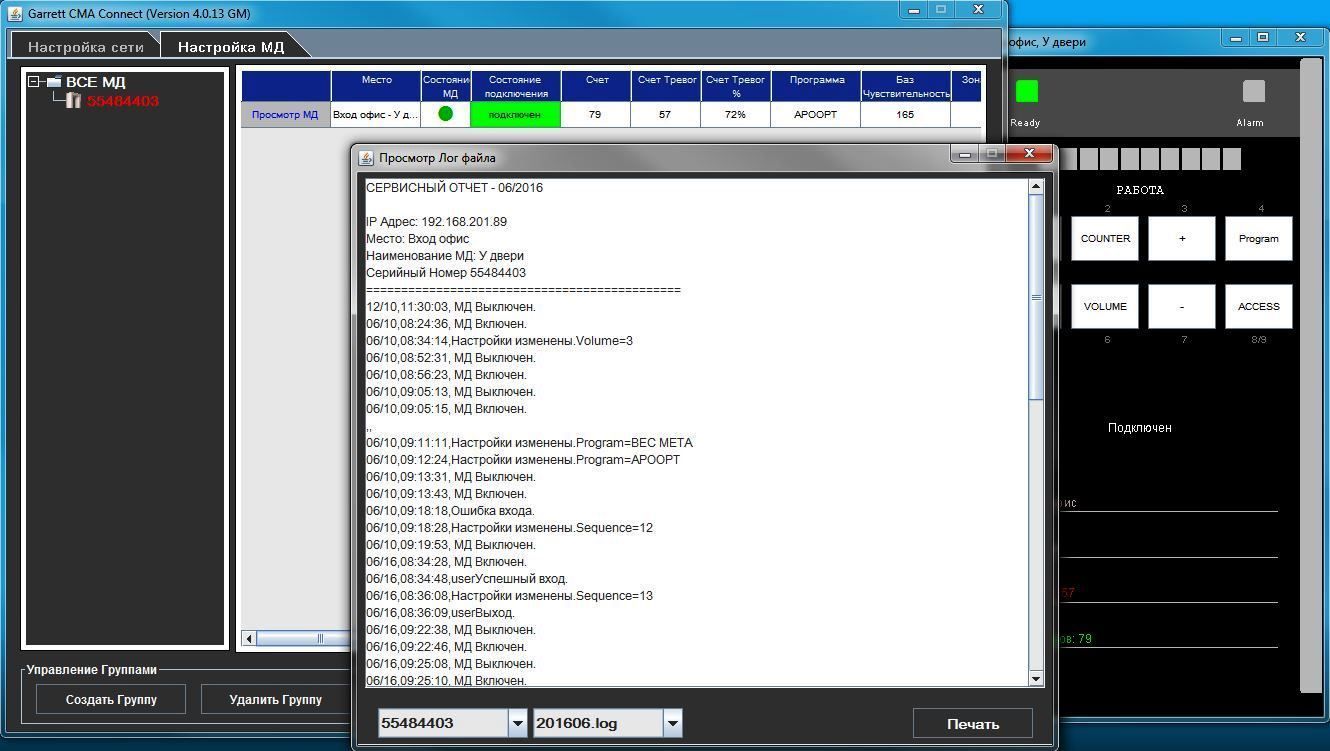Viewport: 1330px width, 751px height.
Task: Click the Program button in detector window
Action: 1259,239
